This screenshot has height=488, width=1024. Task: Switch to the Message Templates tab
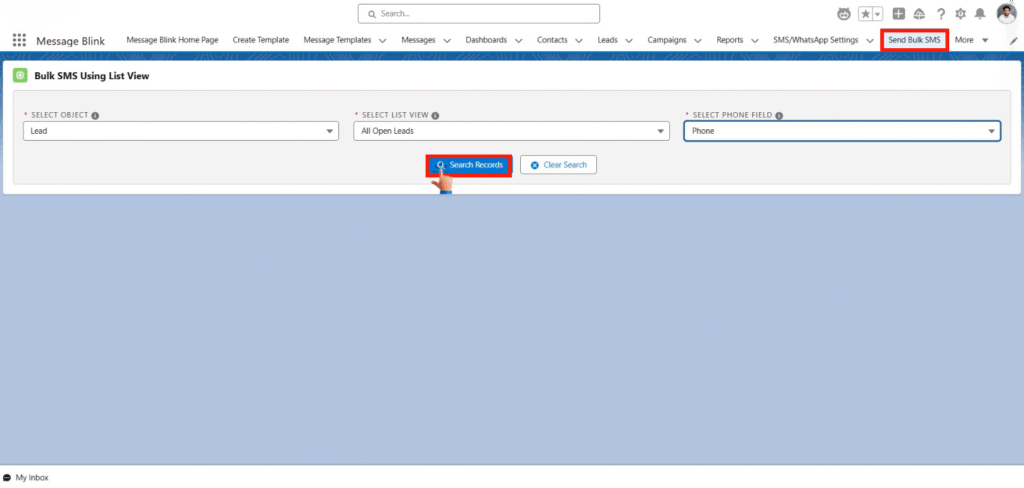(x=337, y=40)
